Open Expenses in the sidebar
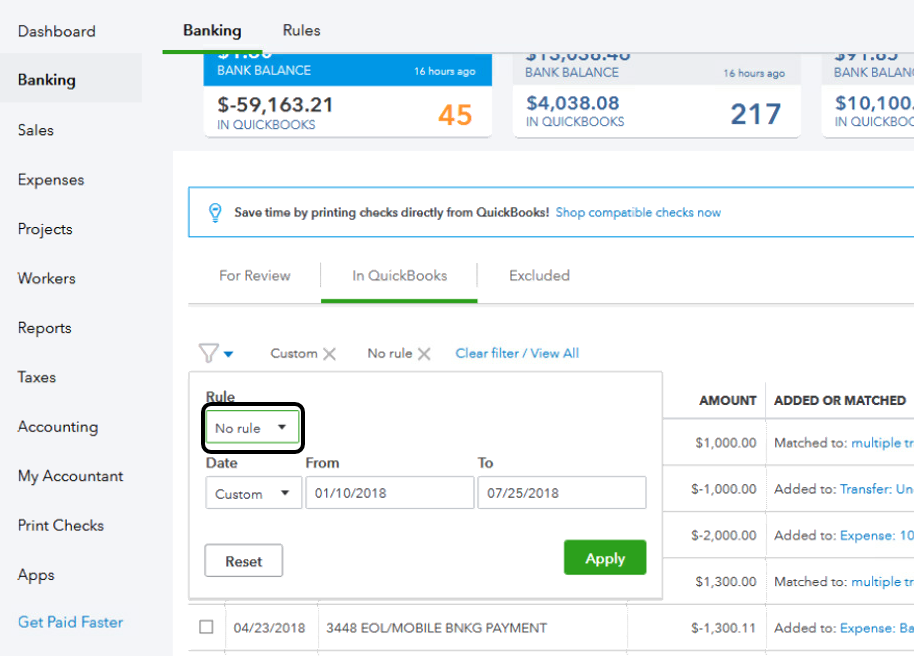The image size is (914, 656). click(x=51, y=180)
